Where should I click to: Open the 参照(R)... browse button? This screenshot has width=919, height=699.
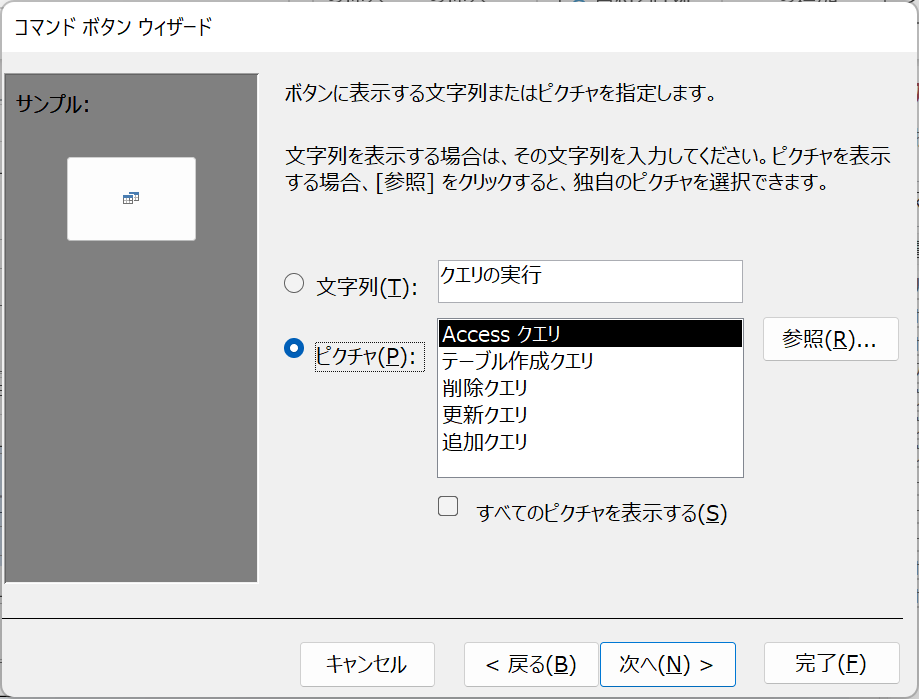pos(830,339)
